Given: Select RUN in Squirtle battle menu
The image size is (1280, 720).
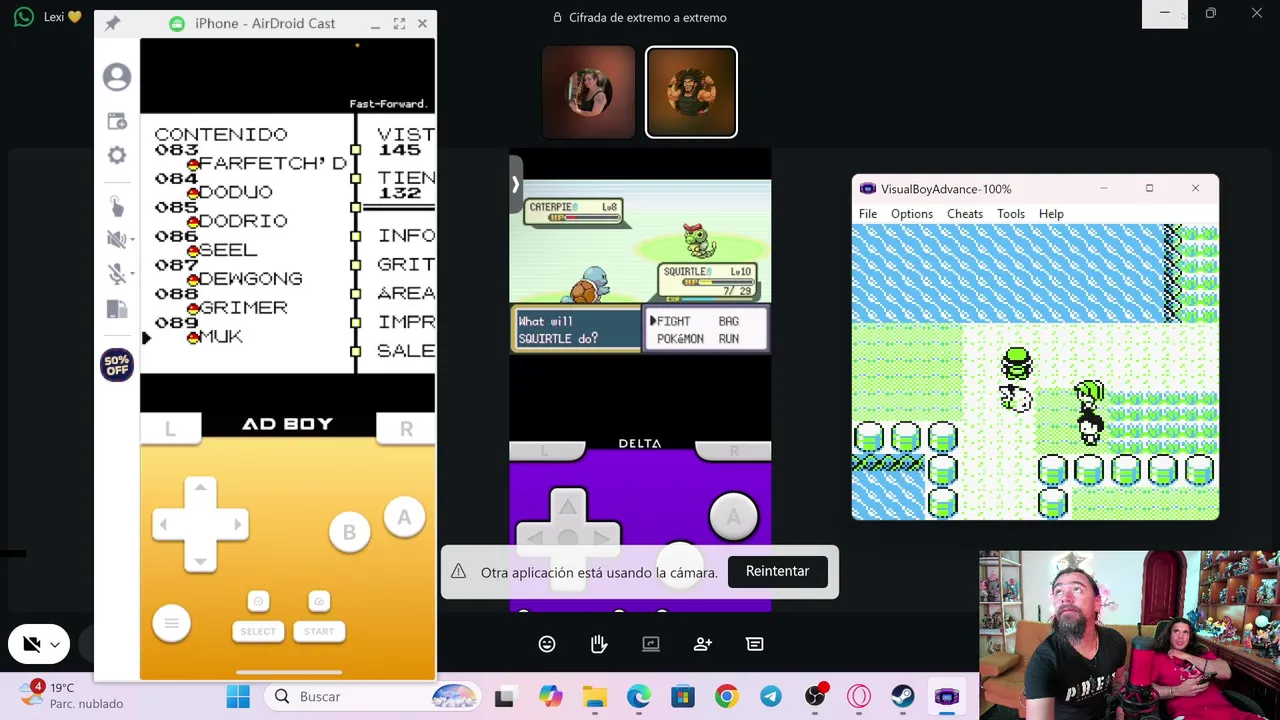Looking at the screenshot, I should click(729, 339).
